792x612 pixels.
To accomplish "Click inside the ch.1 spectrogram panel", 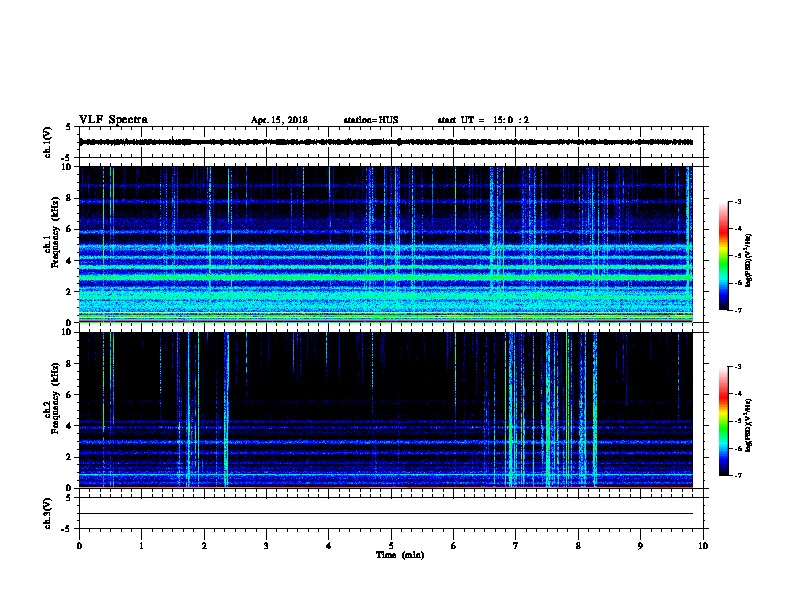I will [x=386, y=244].
